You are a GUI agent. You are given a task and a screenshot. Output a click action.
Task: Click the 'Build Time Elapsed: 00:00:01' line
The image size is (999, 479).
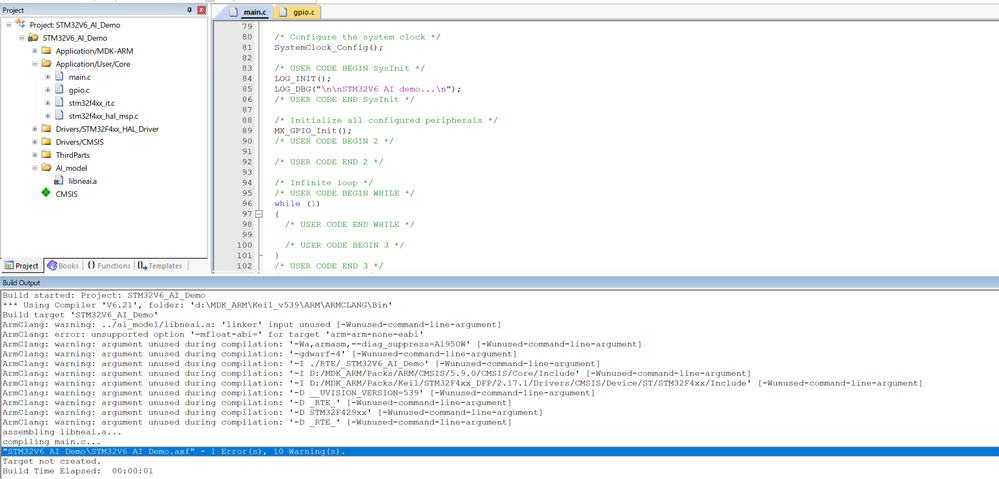coord(77,471)
